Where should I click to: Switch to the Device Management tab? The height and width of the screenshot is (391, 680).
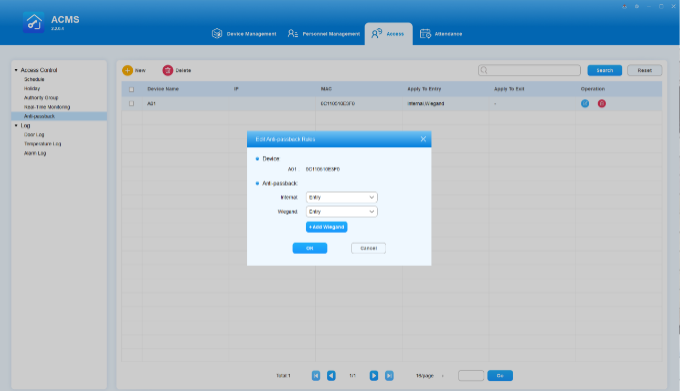[x=244, y=34]
